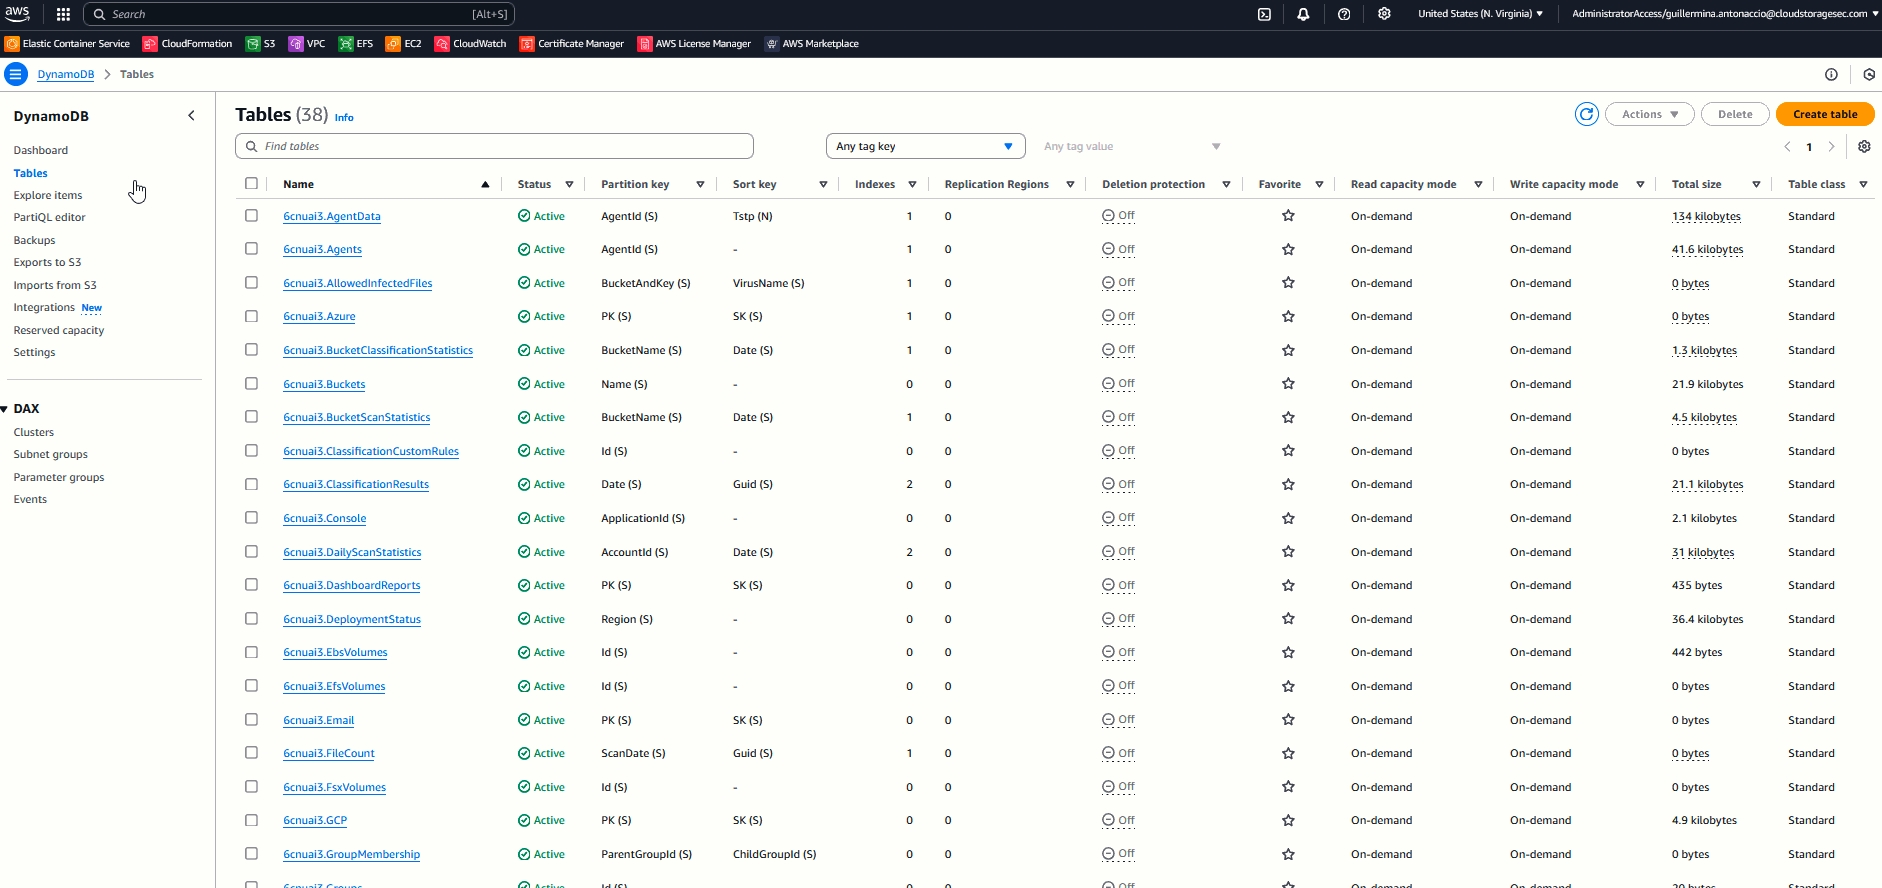The width and height of the screenshot is (1882, 888).
Task: Open the 6cnuai3.FsxVolumes table link
Action: (334, 787)
